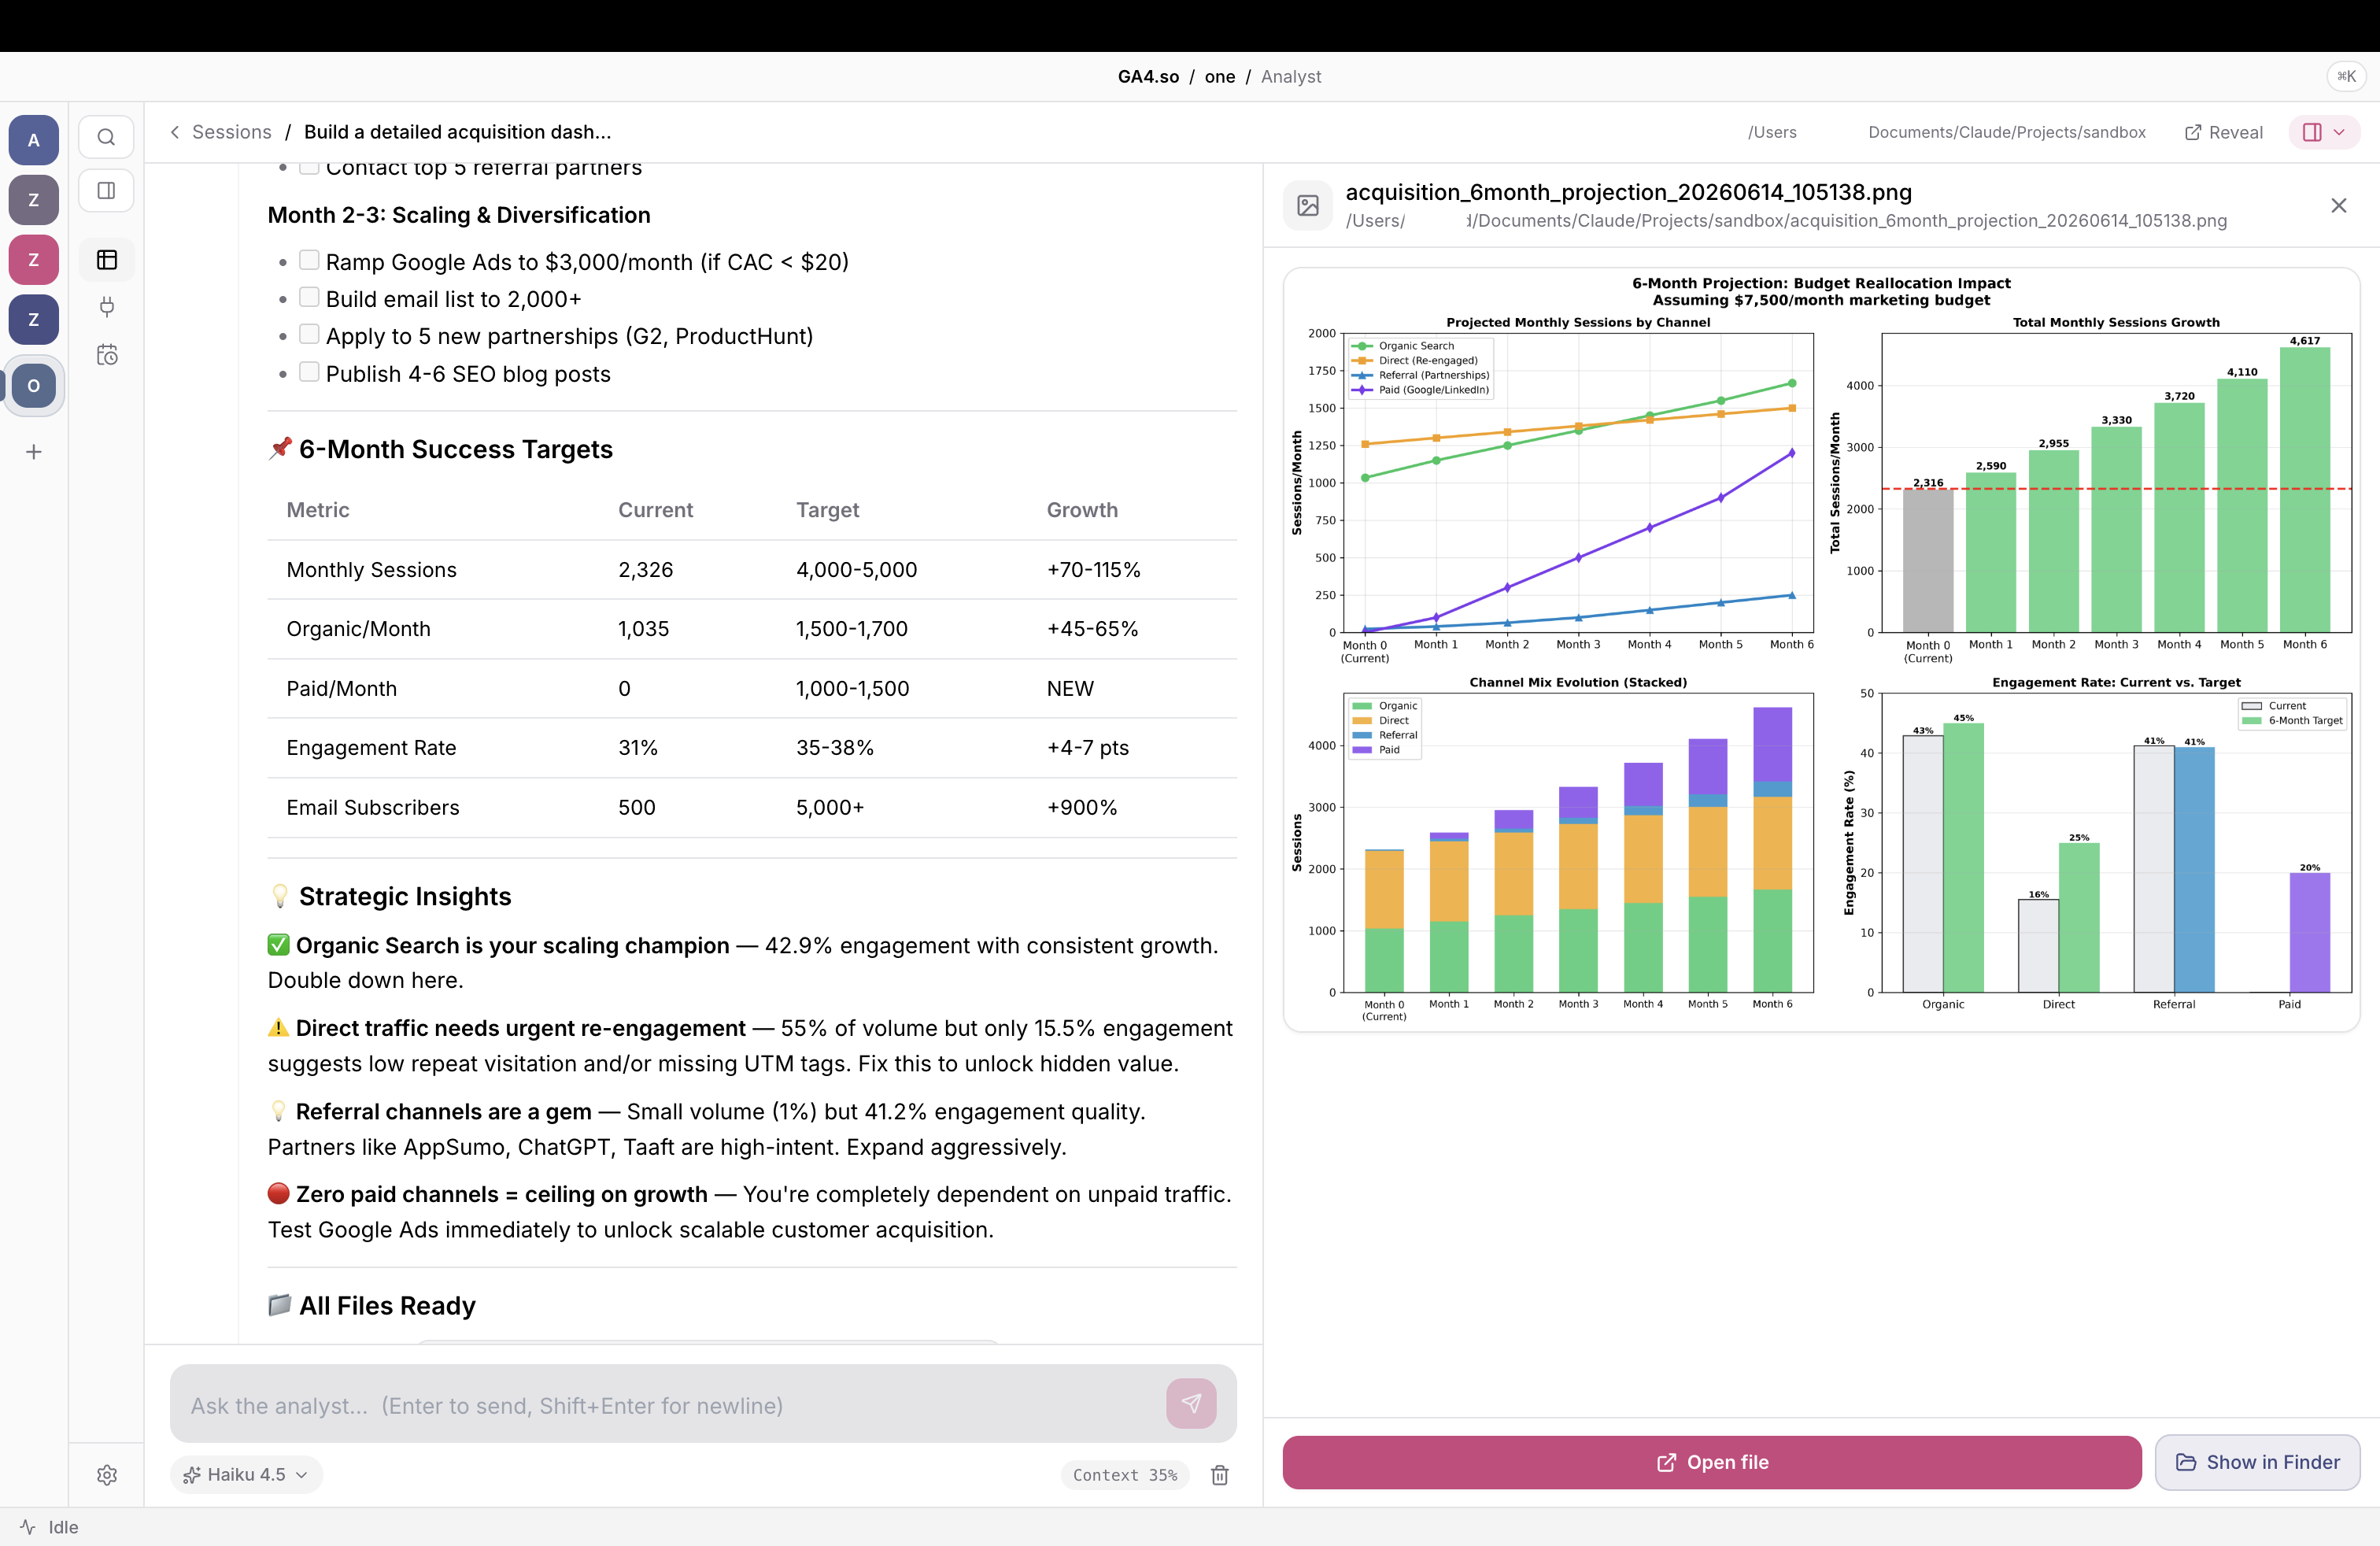Click the acquisition_6month_projection file name title
This screenshot has width=2380, height=1546.
pos(1628,192)
